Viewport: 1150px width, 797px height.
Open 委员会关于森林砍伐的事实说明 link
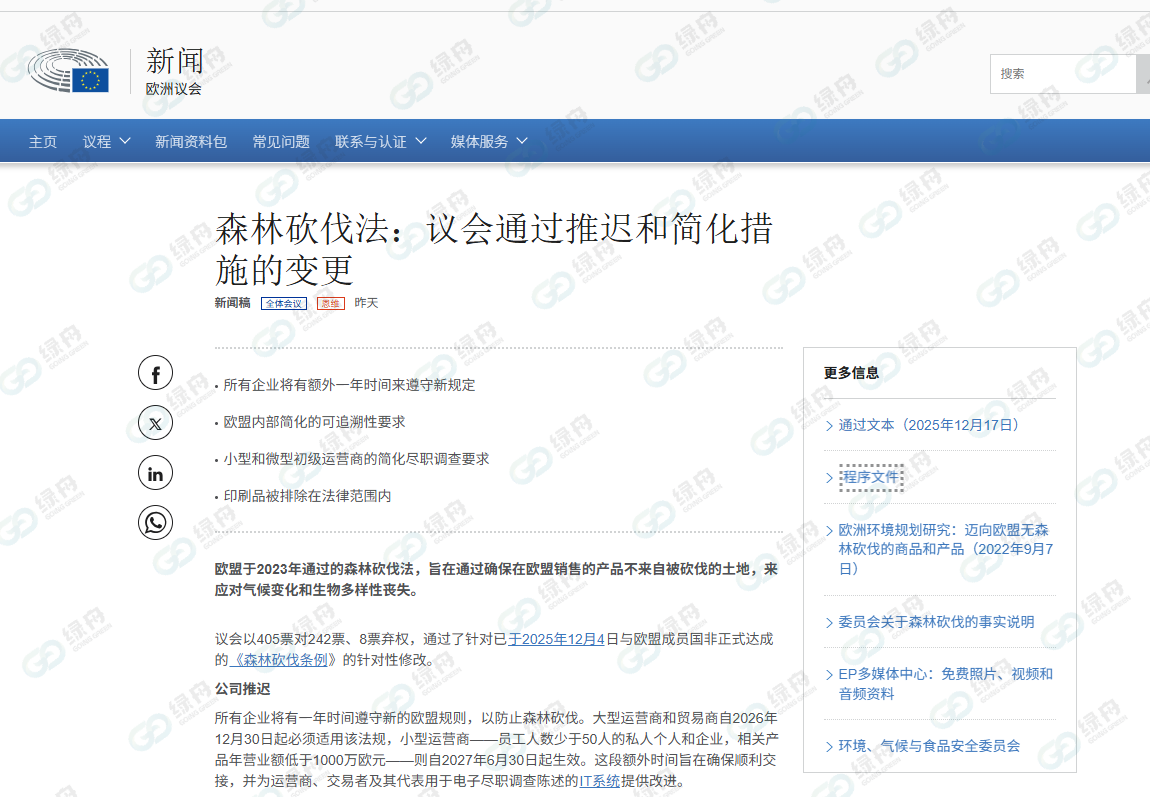(936, 622)
